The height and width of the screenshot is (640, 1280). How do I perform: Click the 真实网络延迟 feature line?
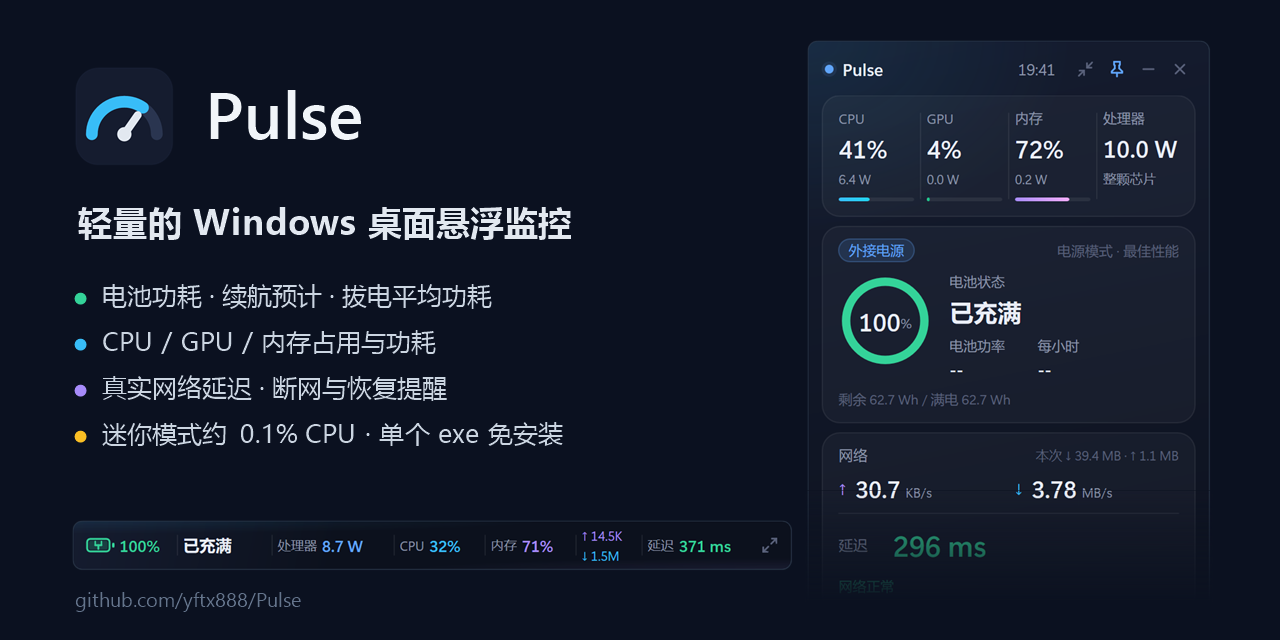(x=274, y=388)
